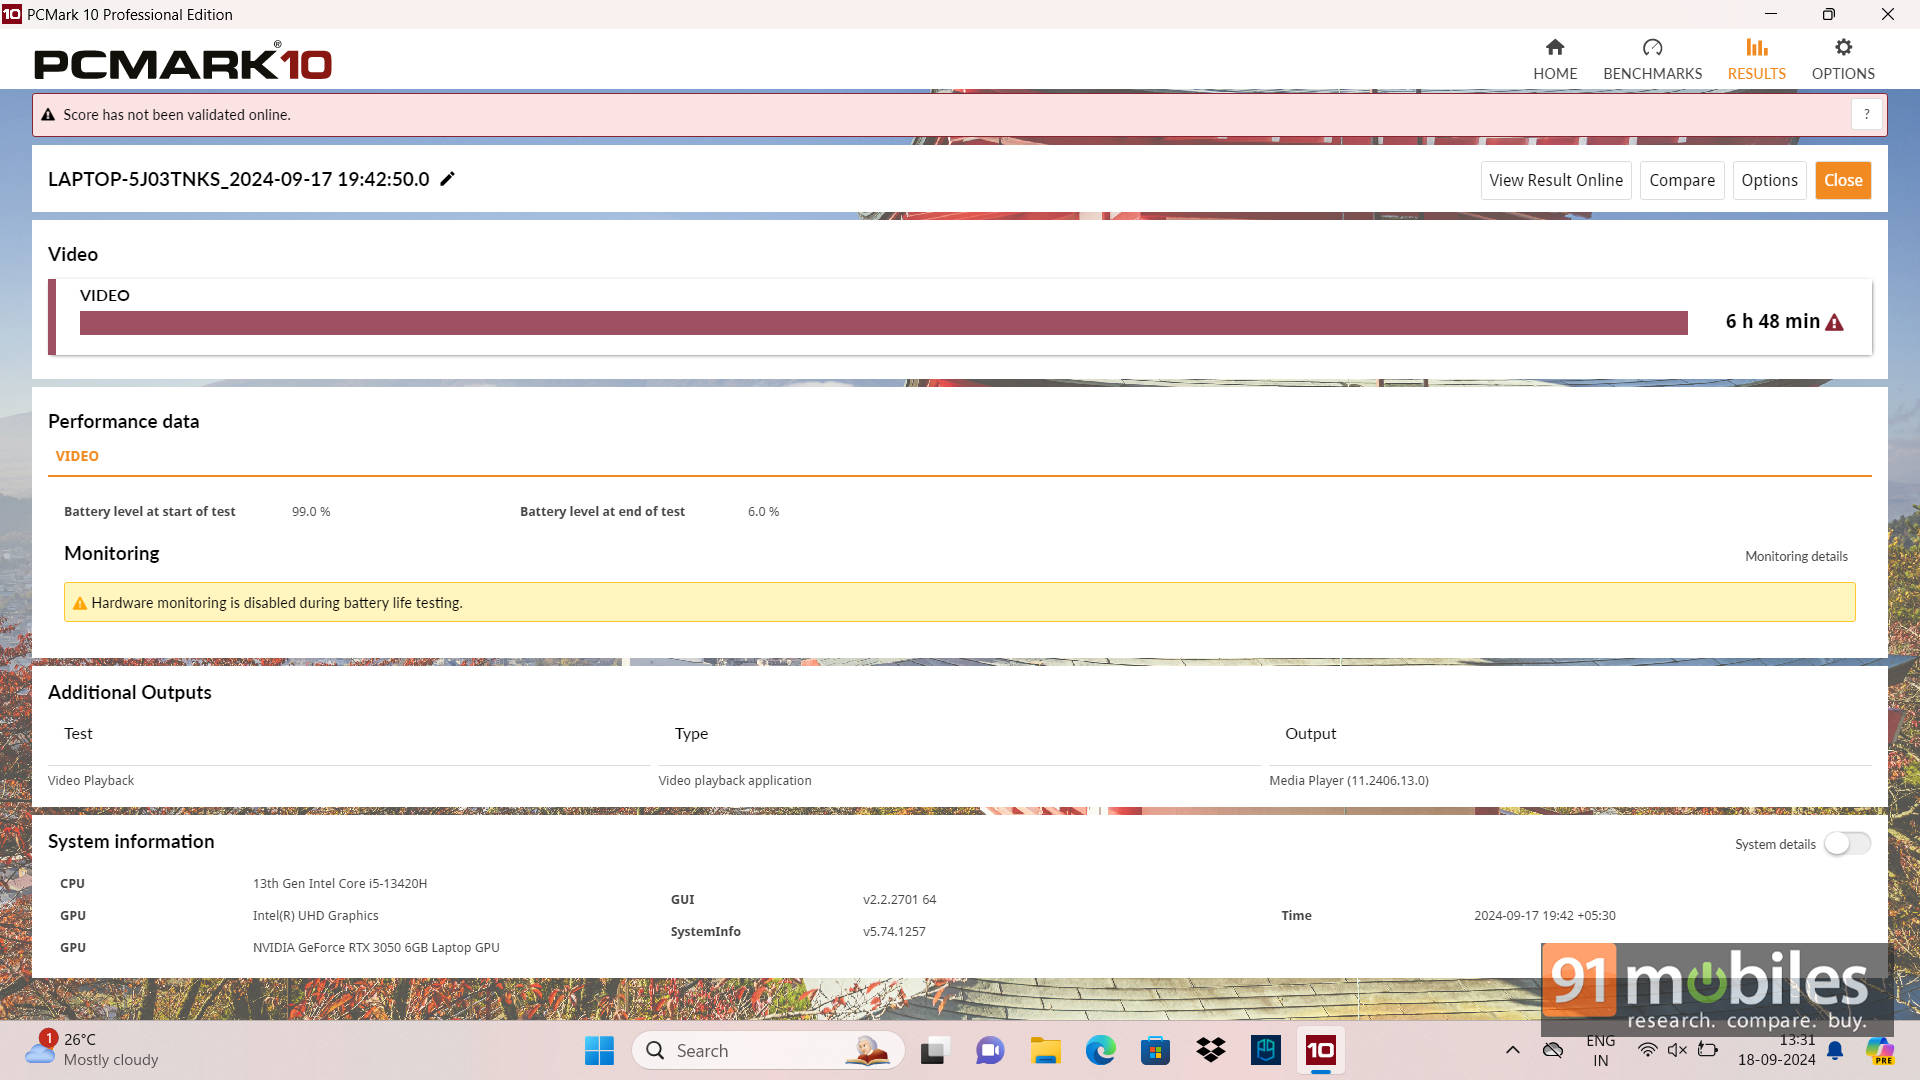Toggle the System details switch
Viewport: 1920px width, 1080px height.
[1847, 844]
